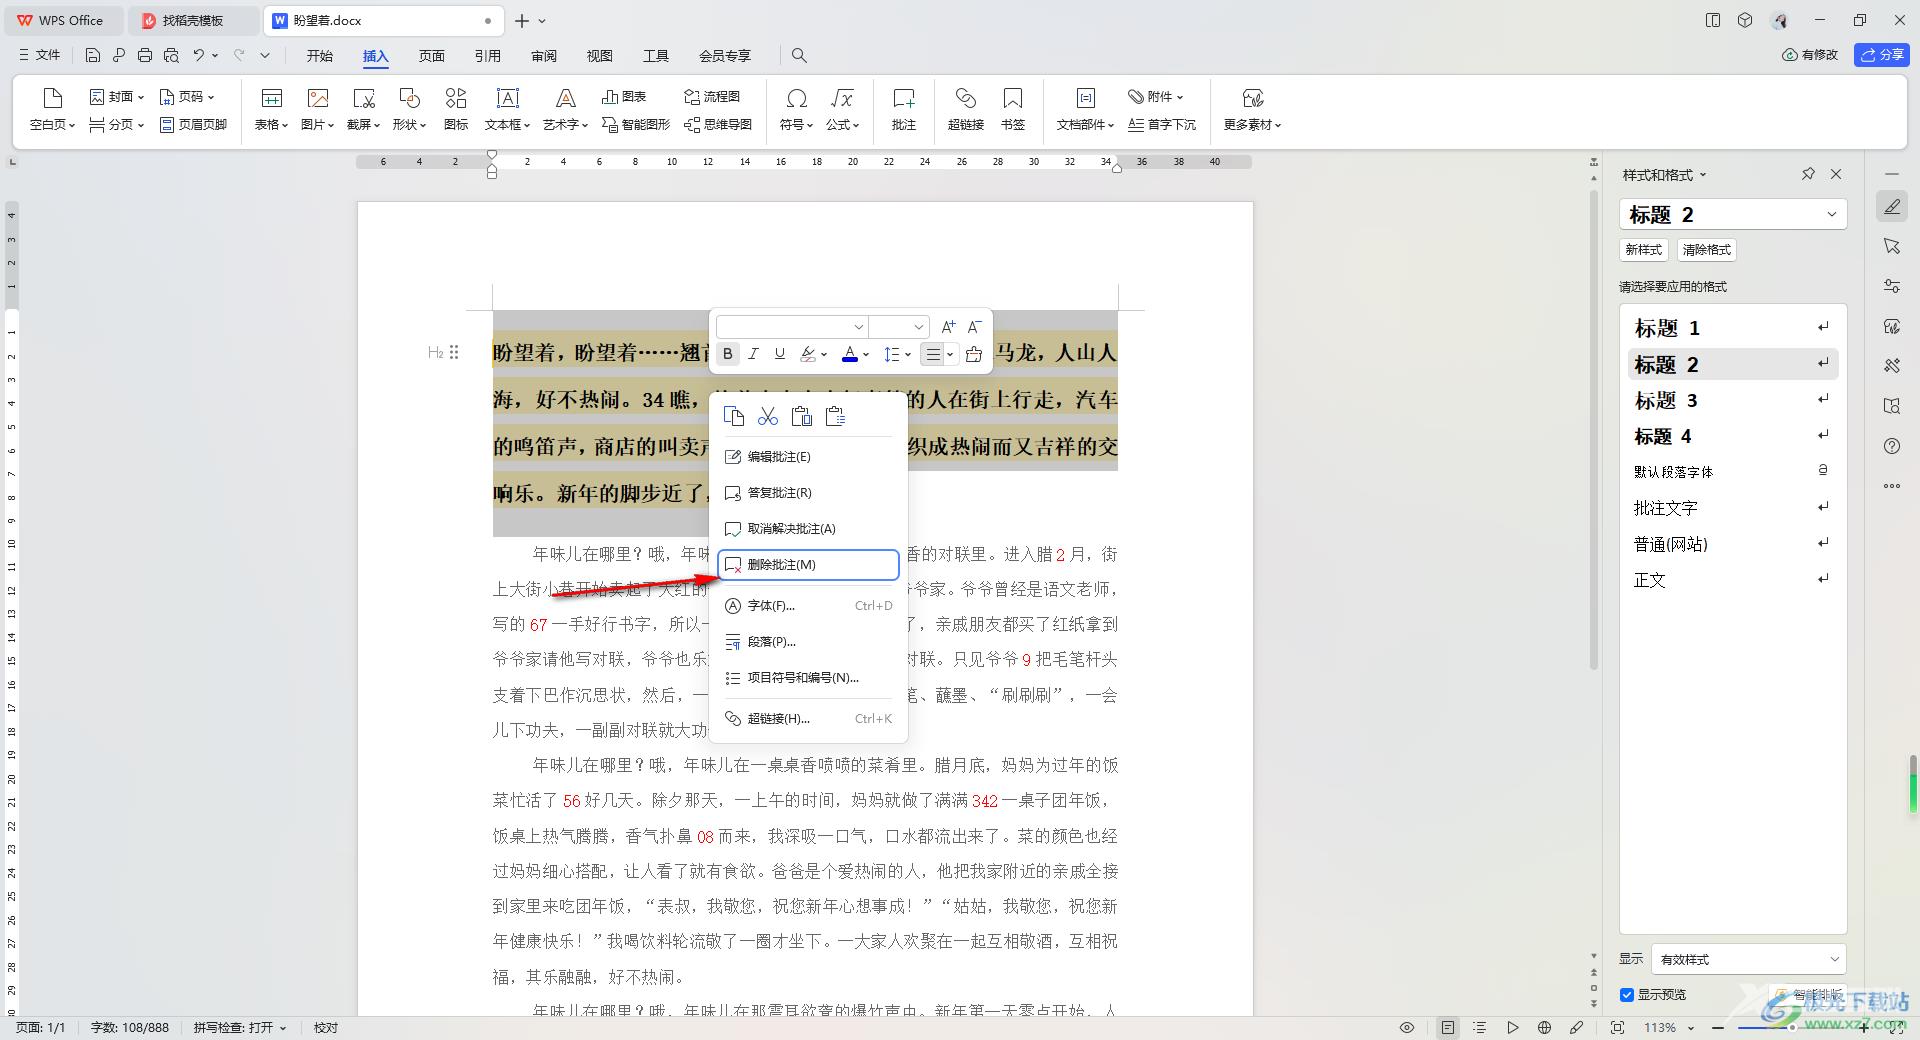Select Delete Comment (删除批注) menu item

(808, 565)
